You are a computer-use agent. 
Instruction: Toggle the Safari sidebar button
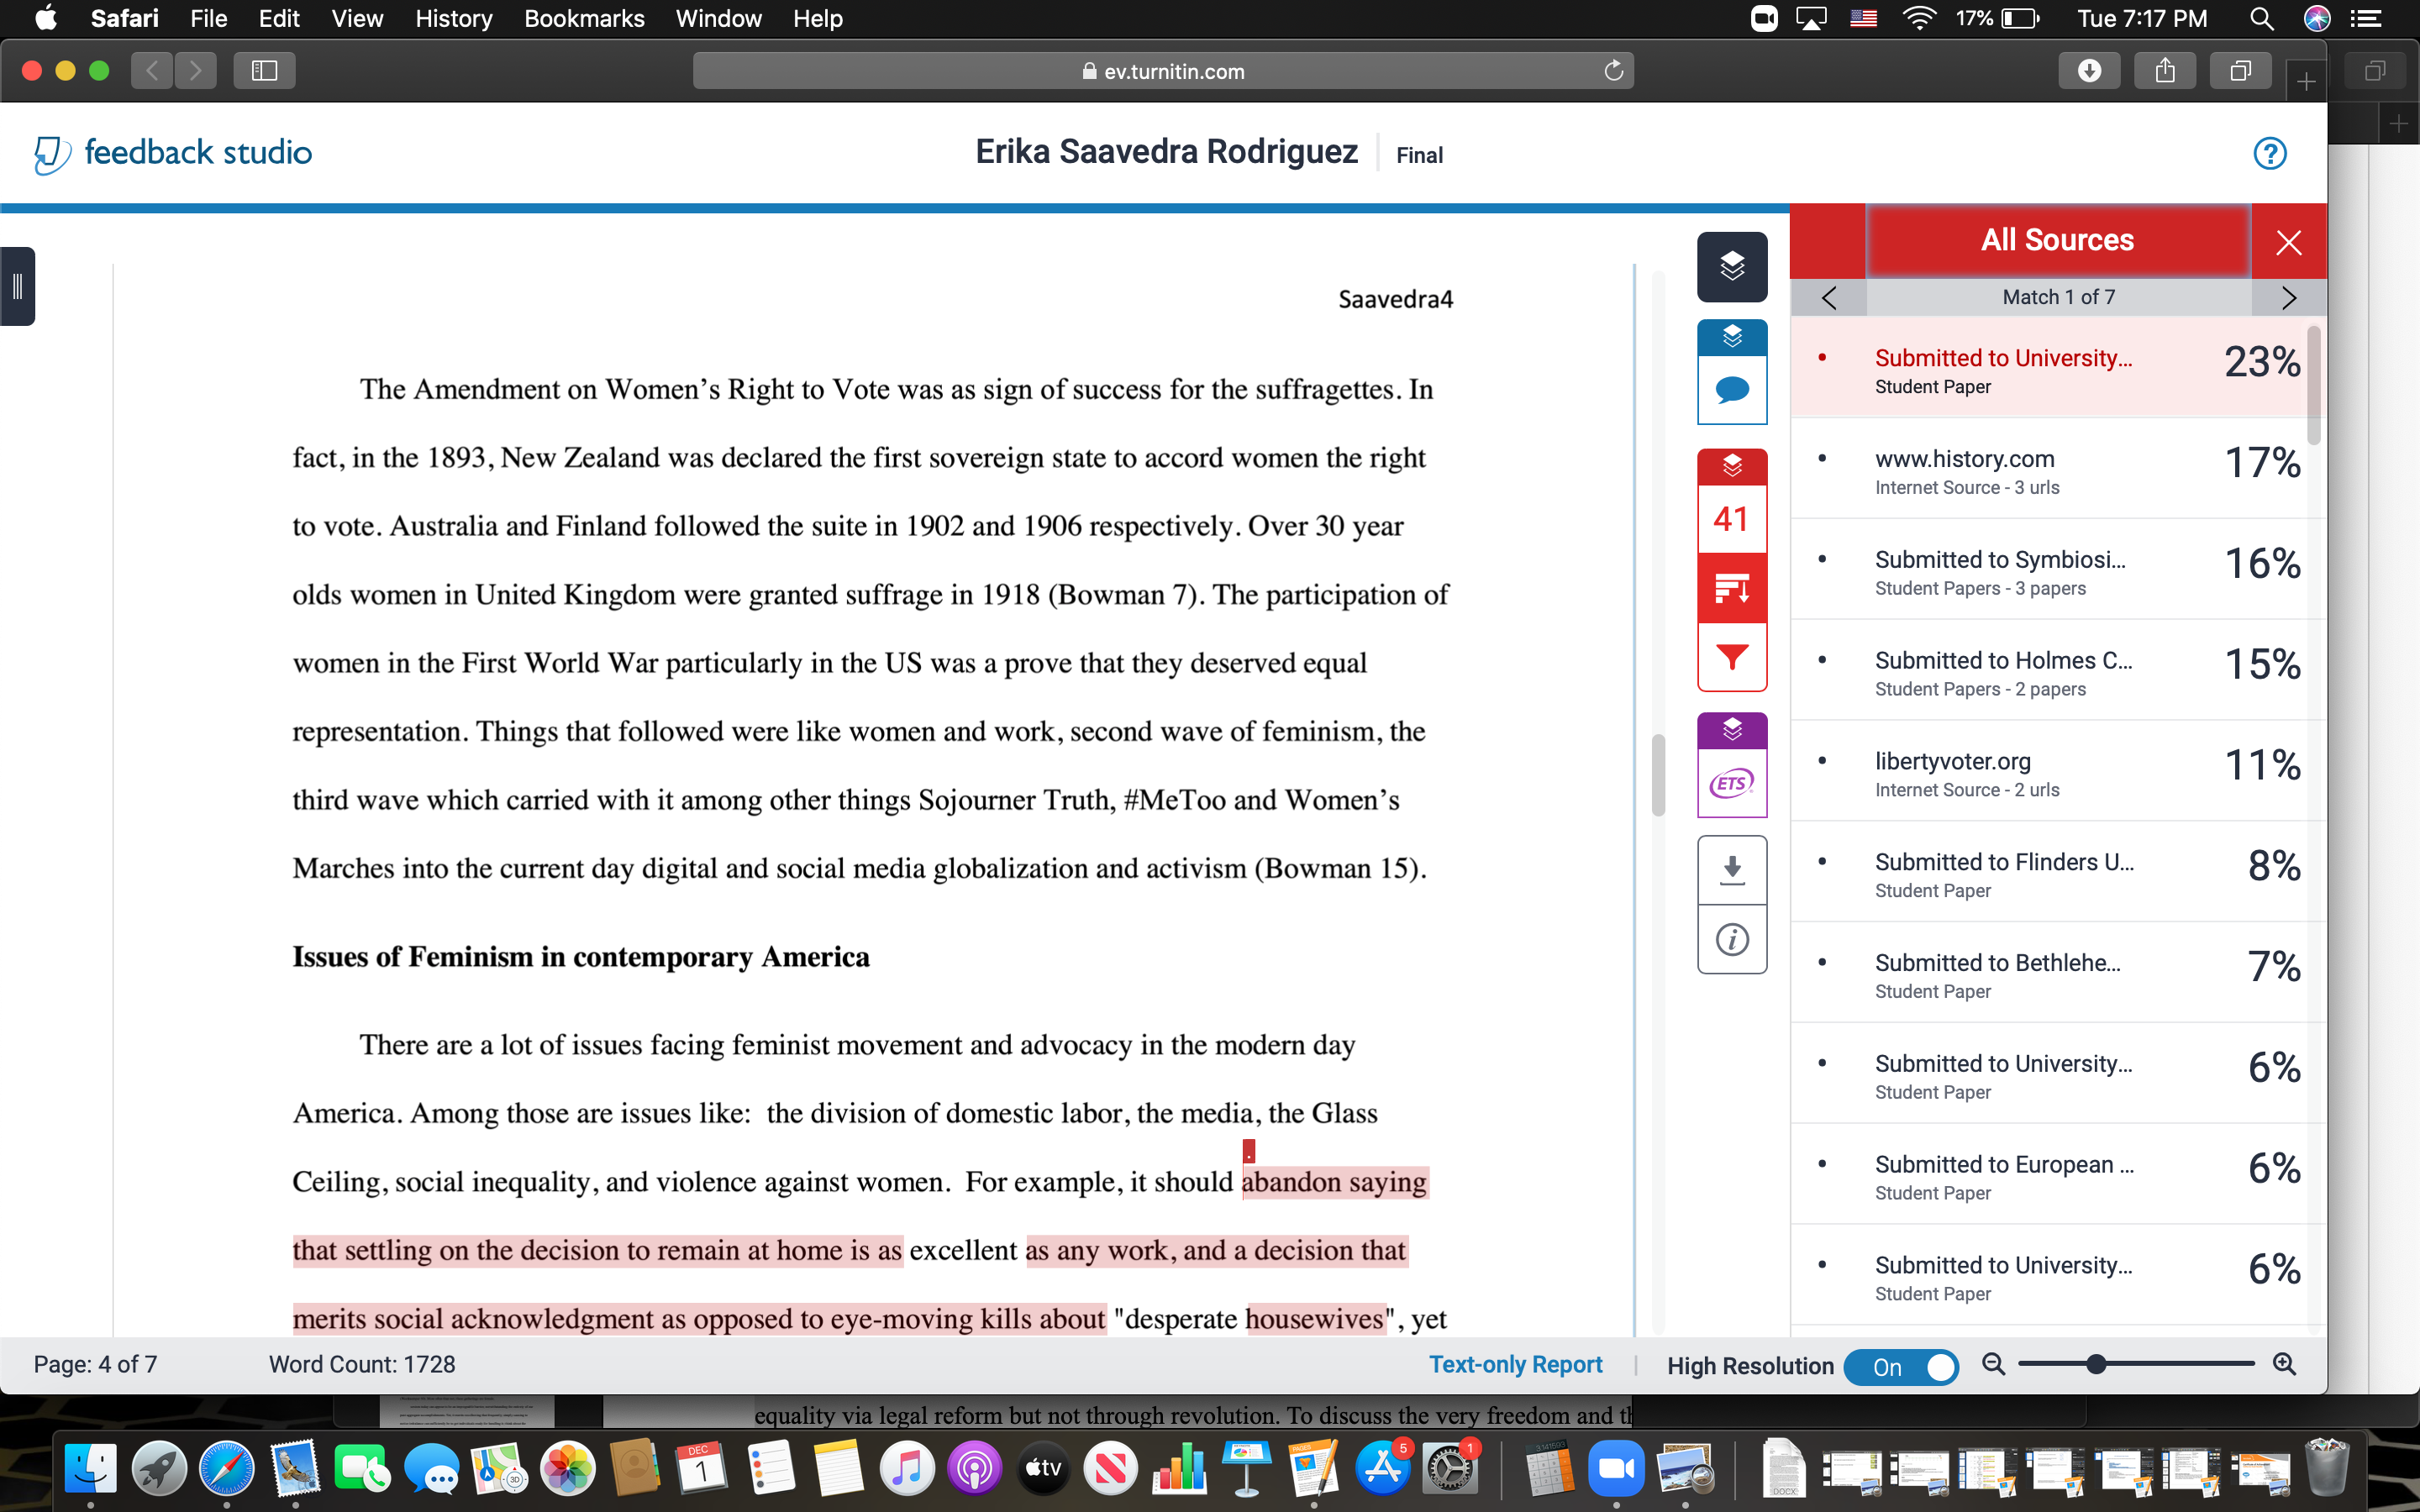[x=264, y=71]
